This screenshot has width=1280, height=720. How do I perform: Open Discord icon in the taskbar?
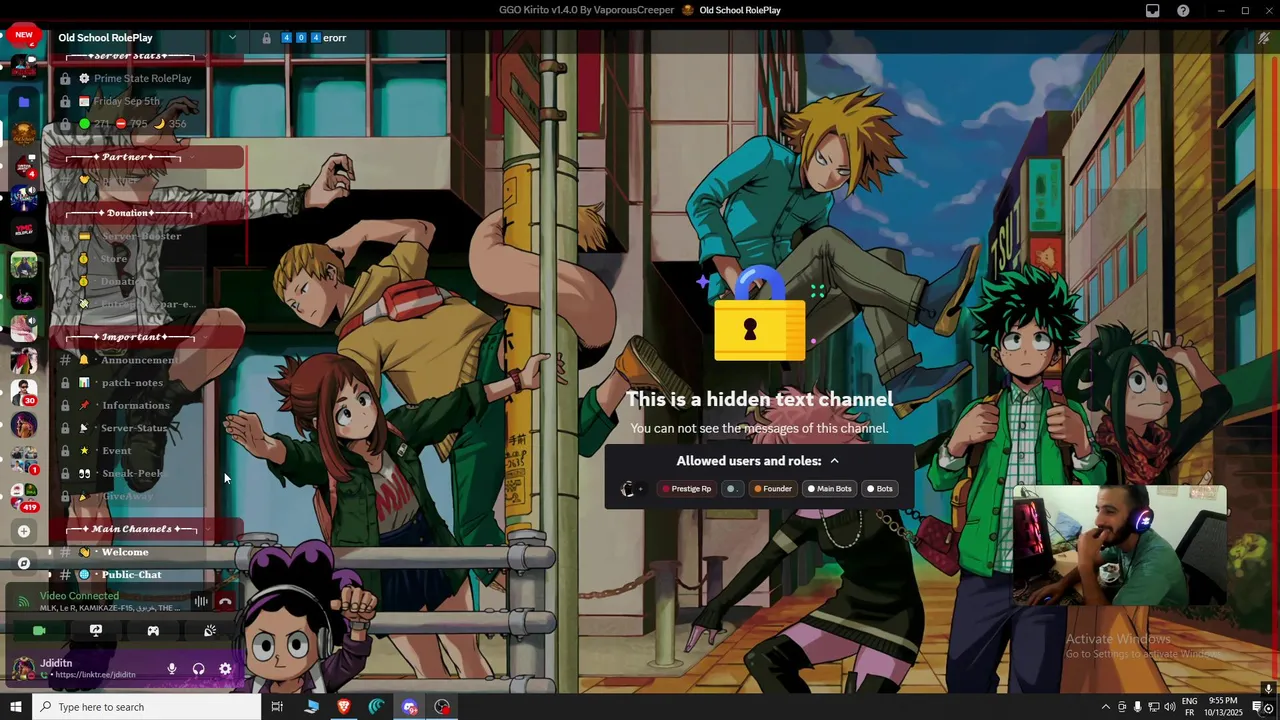[410, 707]
